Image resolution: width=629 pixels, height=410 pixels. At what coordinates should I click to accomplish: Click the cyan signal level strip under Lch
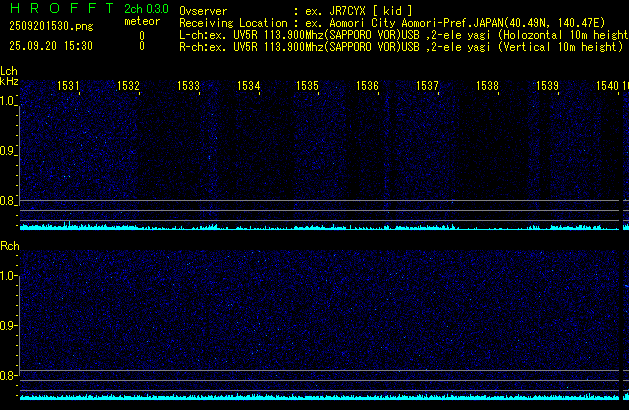click(x=315, y=227)
